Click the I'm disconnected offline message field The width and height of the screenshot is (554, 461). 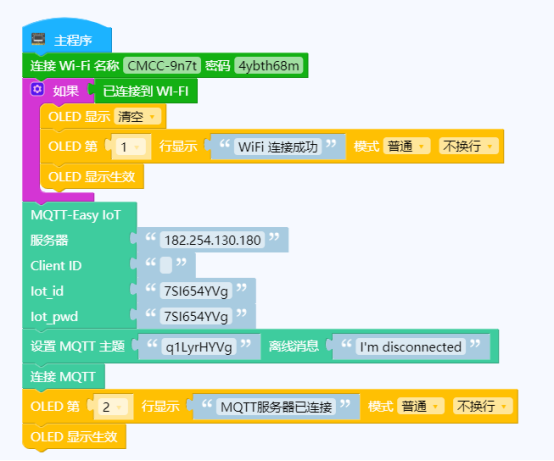[x=411, y=347]
